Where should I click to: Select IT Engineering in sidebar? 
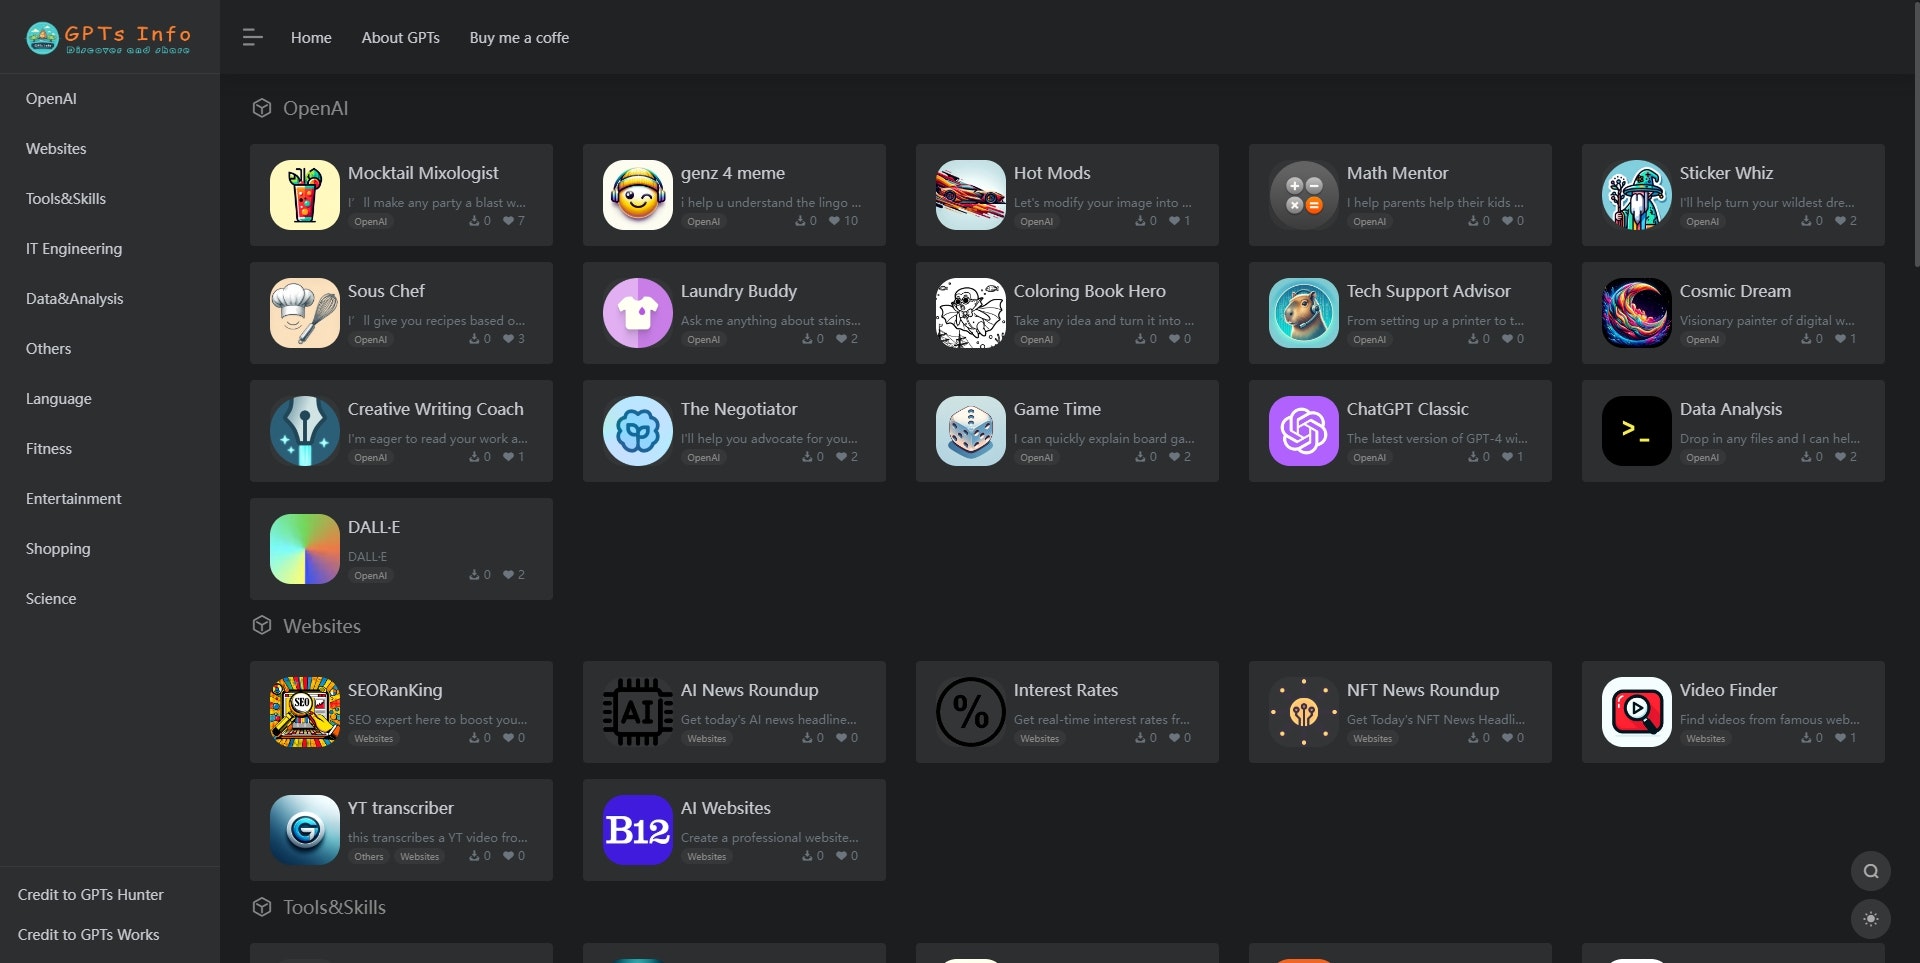[x=74, y=249]
